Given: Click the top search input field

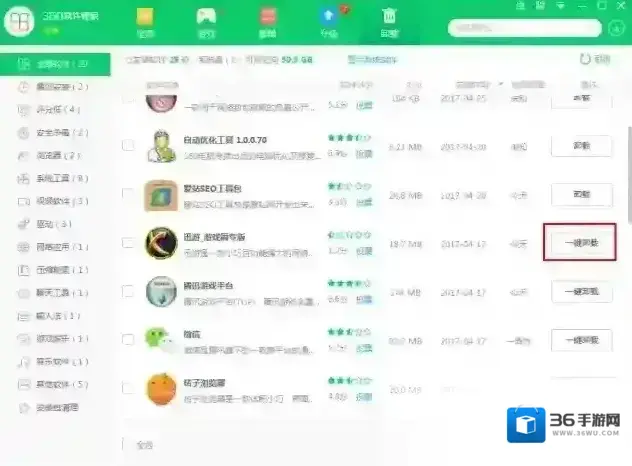Looking at the screenshot, I should [525, 28].
